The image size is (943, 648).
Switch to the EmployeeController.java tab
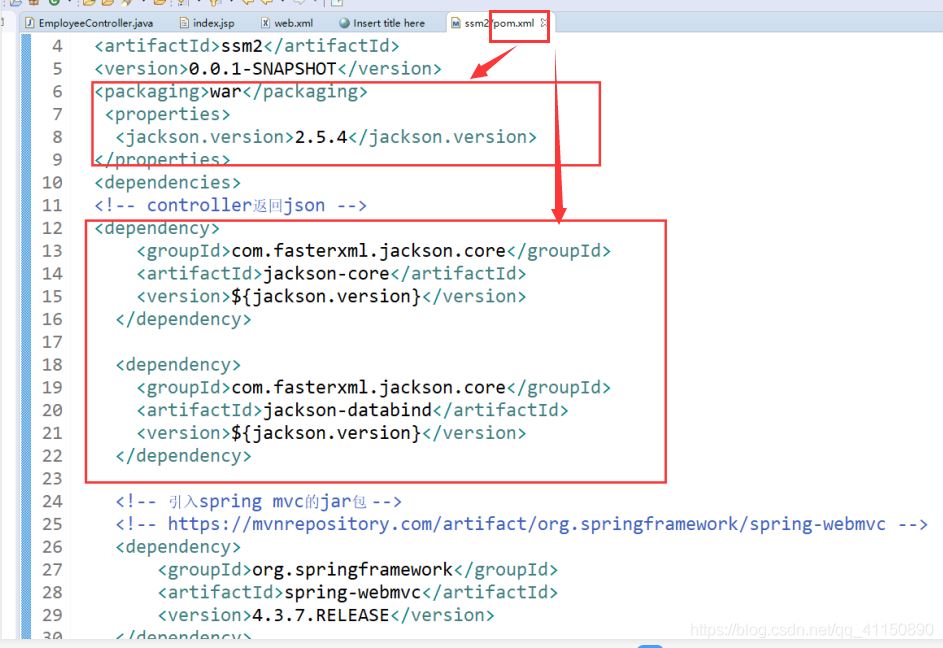88,23
